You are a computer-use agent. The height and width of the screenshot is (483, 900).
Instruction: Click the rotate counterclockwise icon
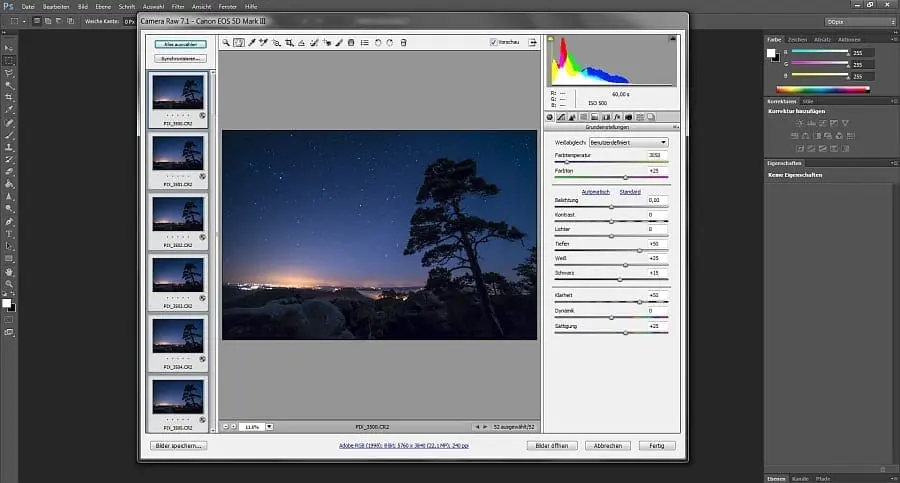point(378,42)
